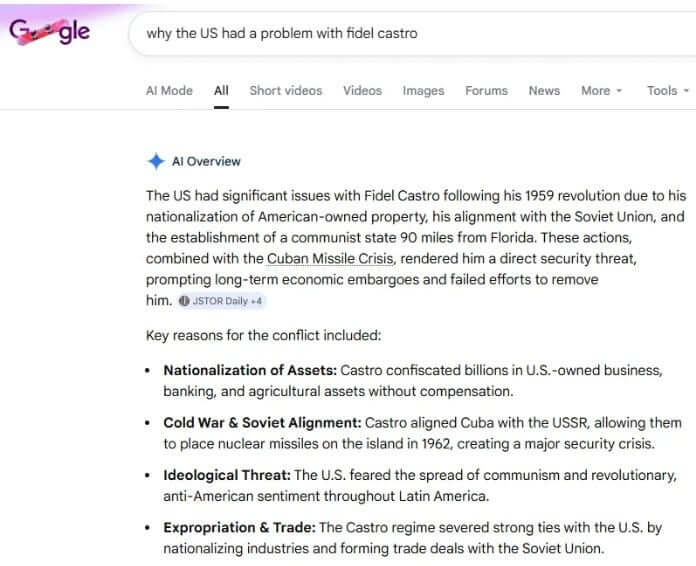Screen dimensions: 696x566
Task: Click the AI Overview sparkle icon
Action: click(x=156, y=161)
